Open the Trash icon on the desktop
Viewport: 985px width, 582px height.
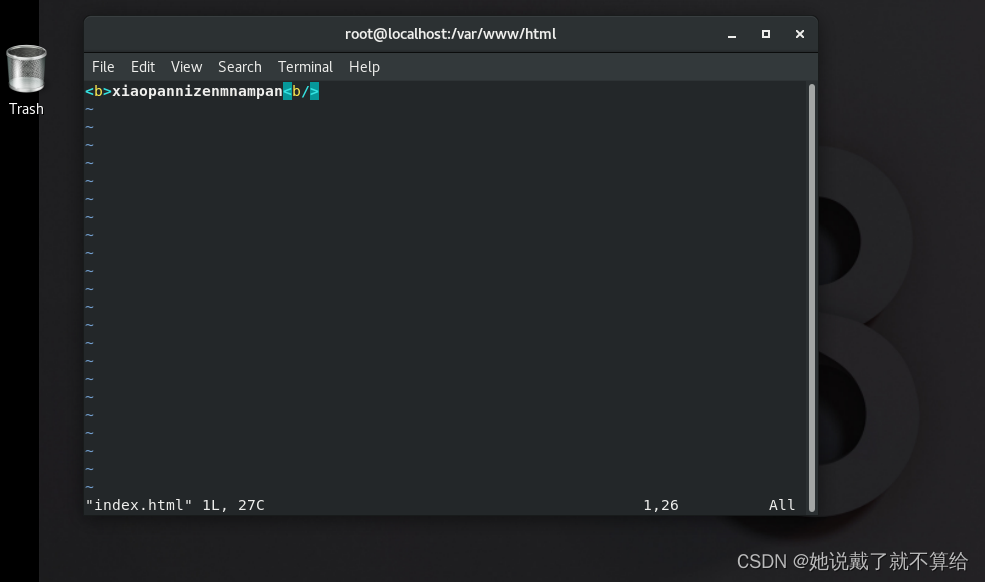[x=26, y=70]
